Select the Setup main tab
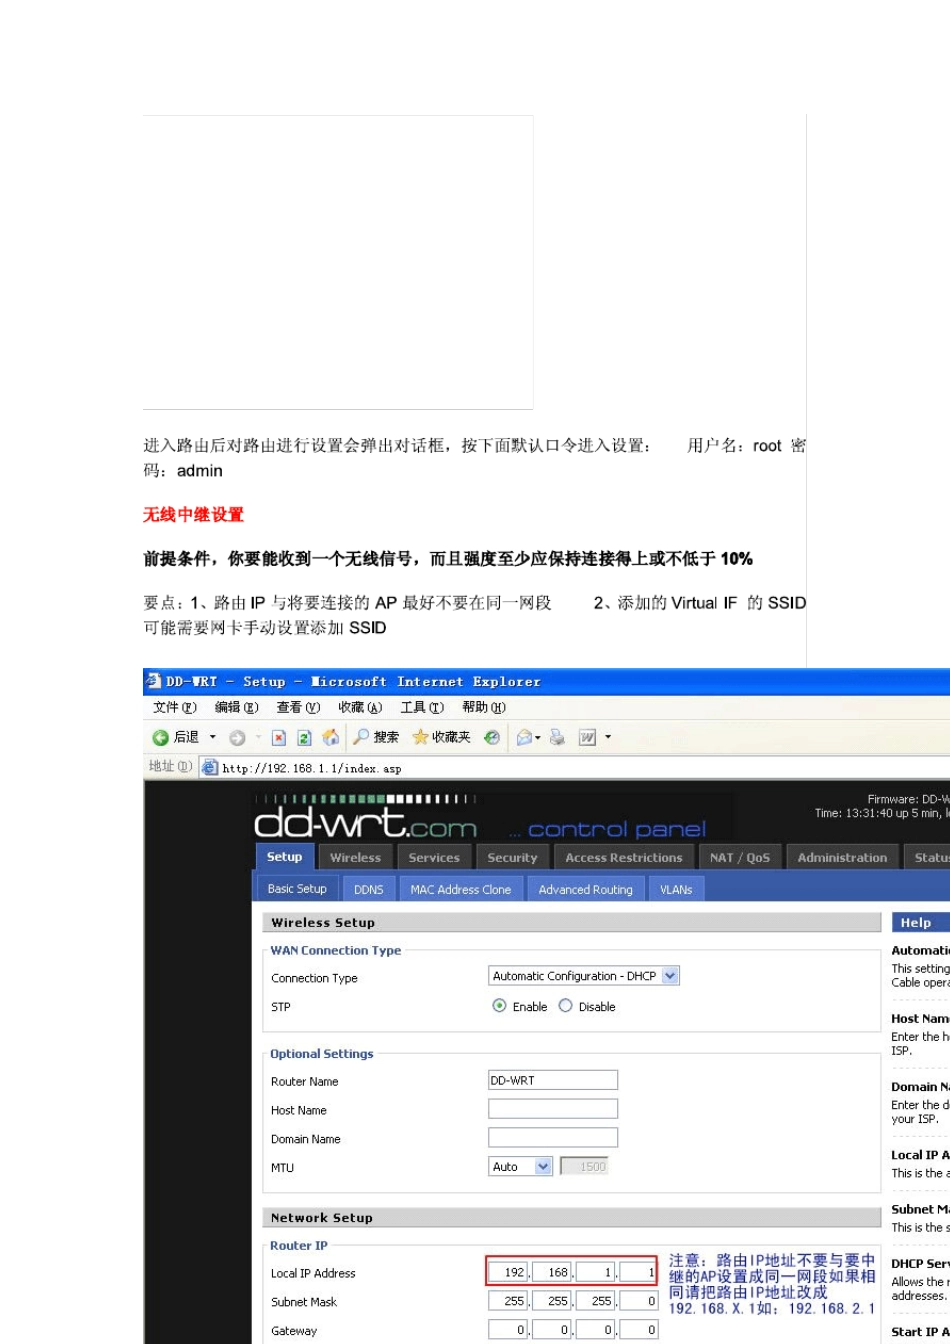Screen dimensions: 950x1344 (285, 857)
